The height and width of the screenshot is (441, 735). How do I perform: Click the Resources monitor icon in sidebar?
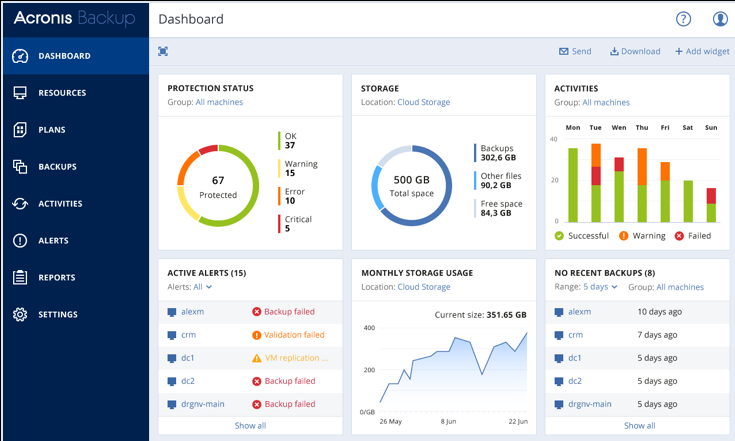point(20,93)
